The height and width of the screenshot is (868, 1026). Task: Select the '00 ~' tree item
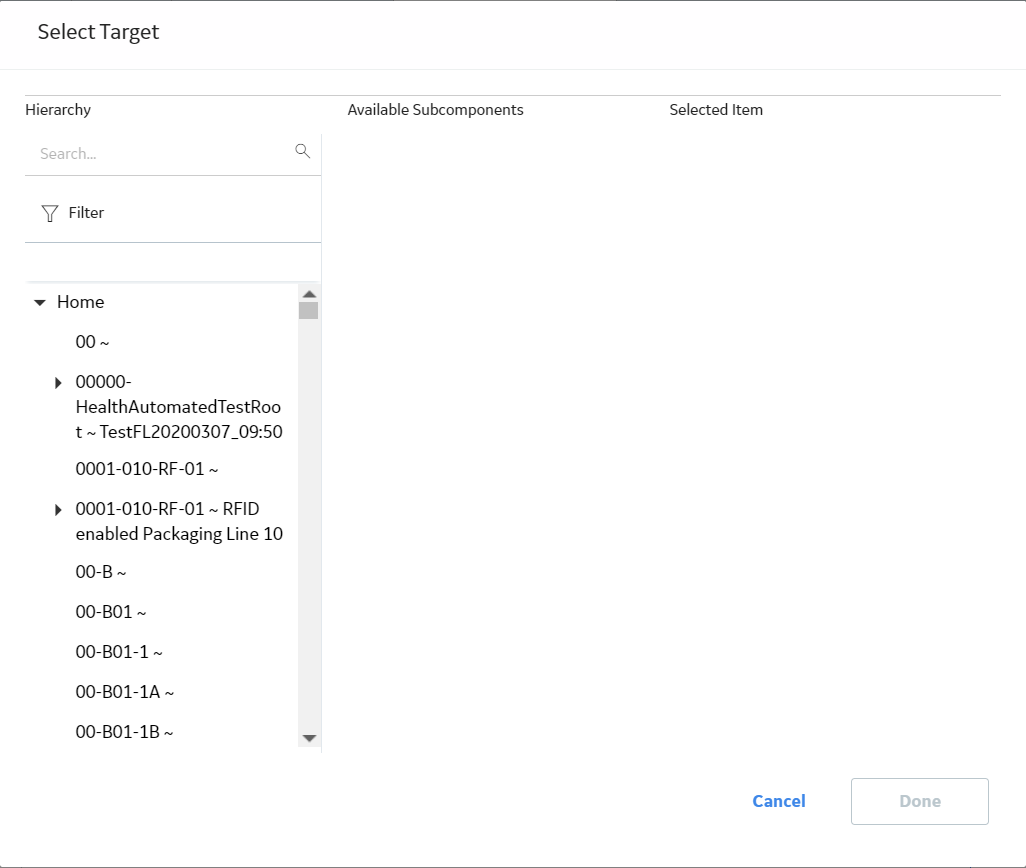tap(92, 341)
